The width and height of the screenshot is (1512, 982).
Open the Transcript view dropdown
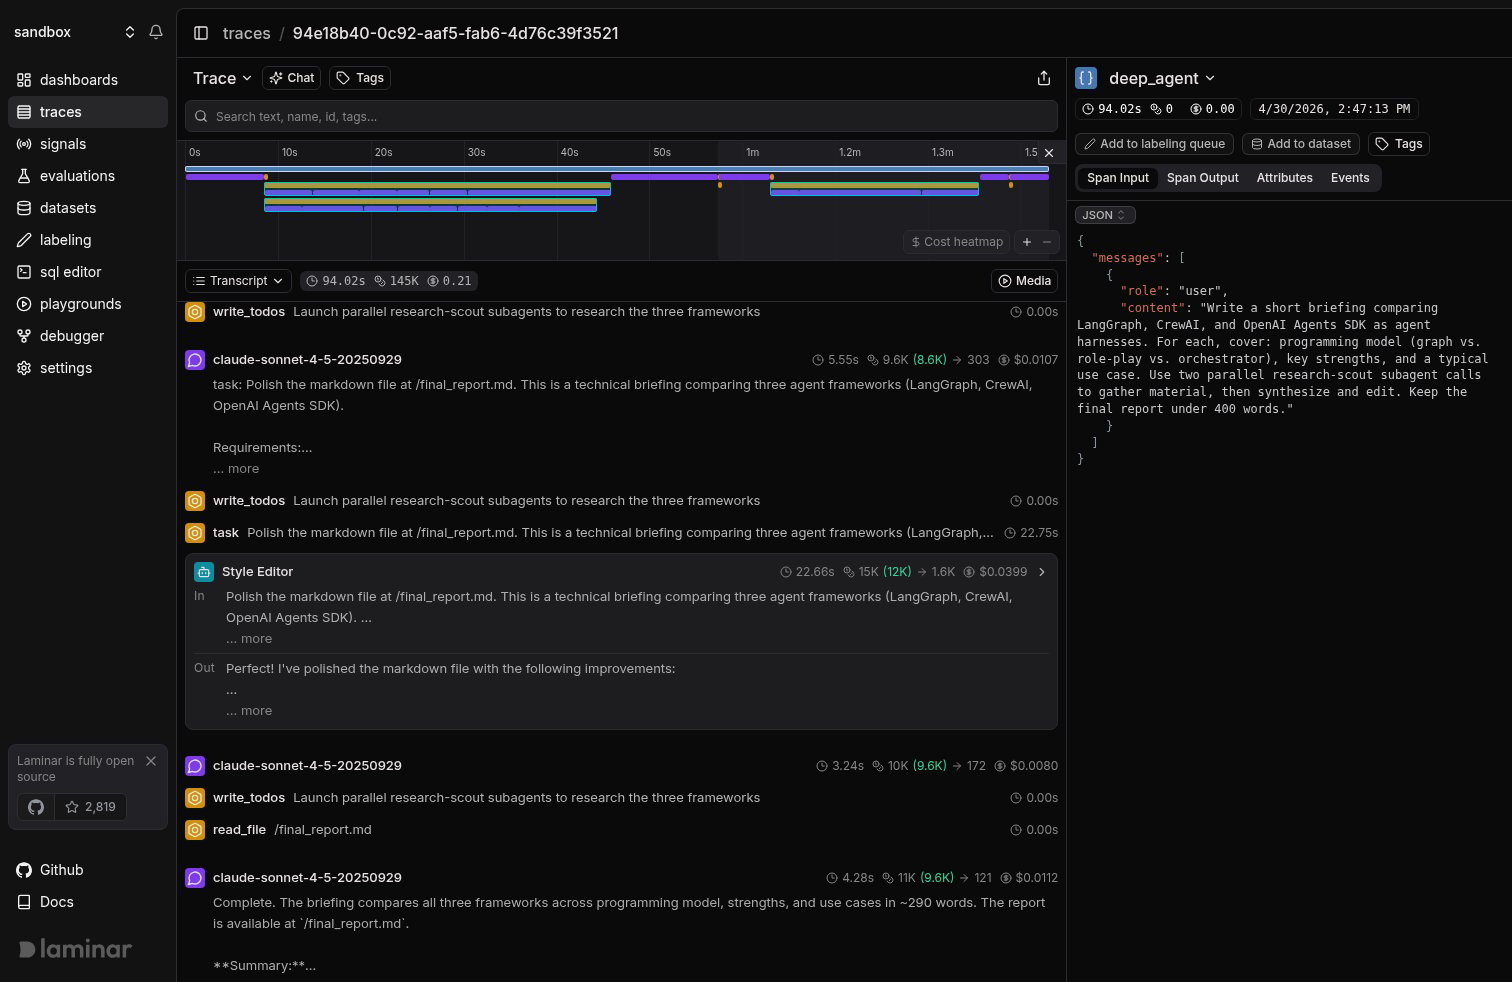(x=238, y=281)
